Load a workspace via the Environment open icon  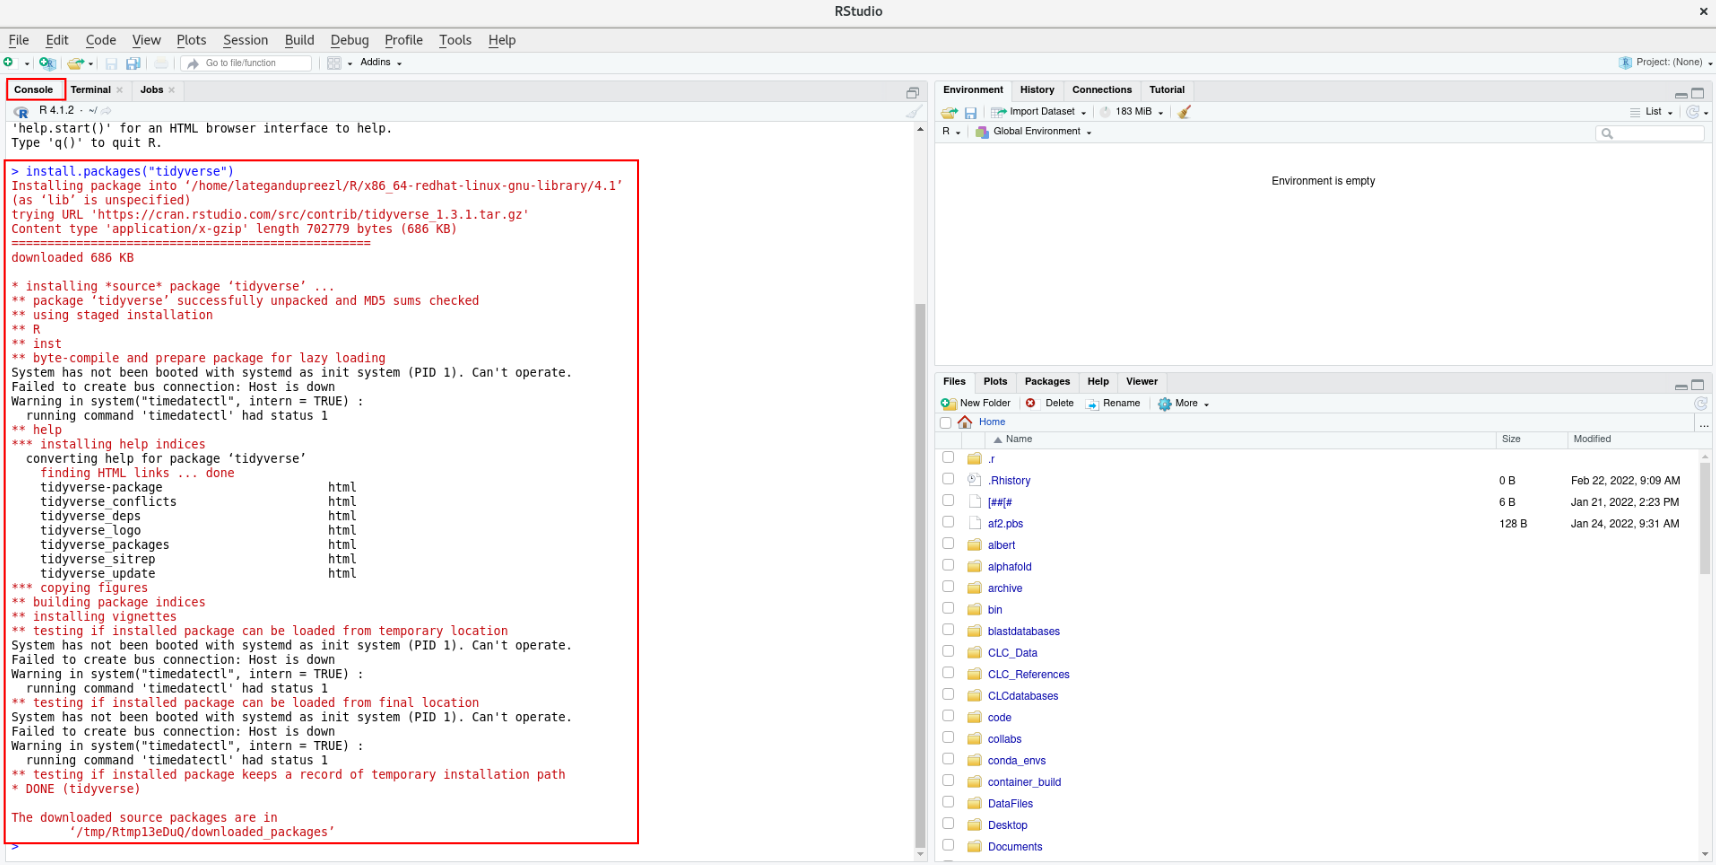[950, 112]
